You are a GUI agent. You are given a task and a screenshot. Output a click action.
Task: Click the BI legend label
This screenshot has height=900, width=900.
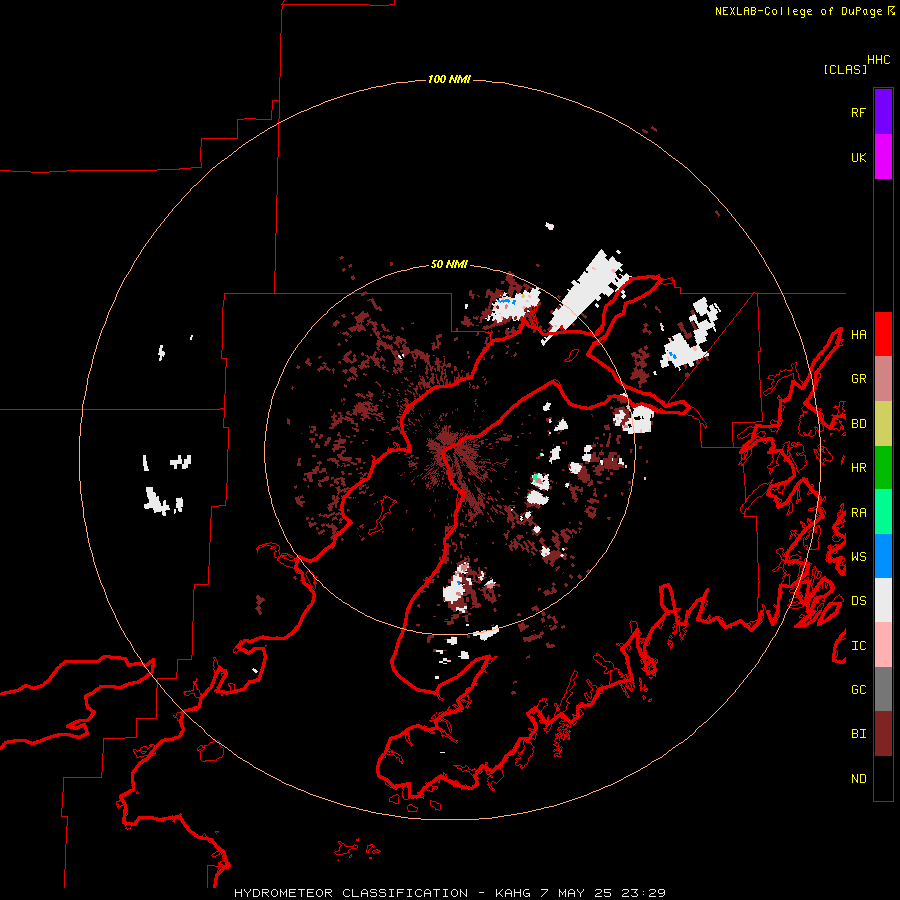[x=858, y=734]
